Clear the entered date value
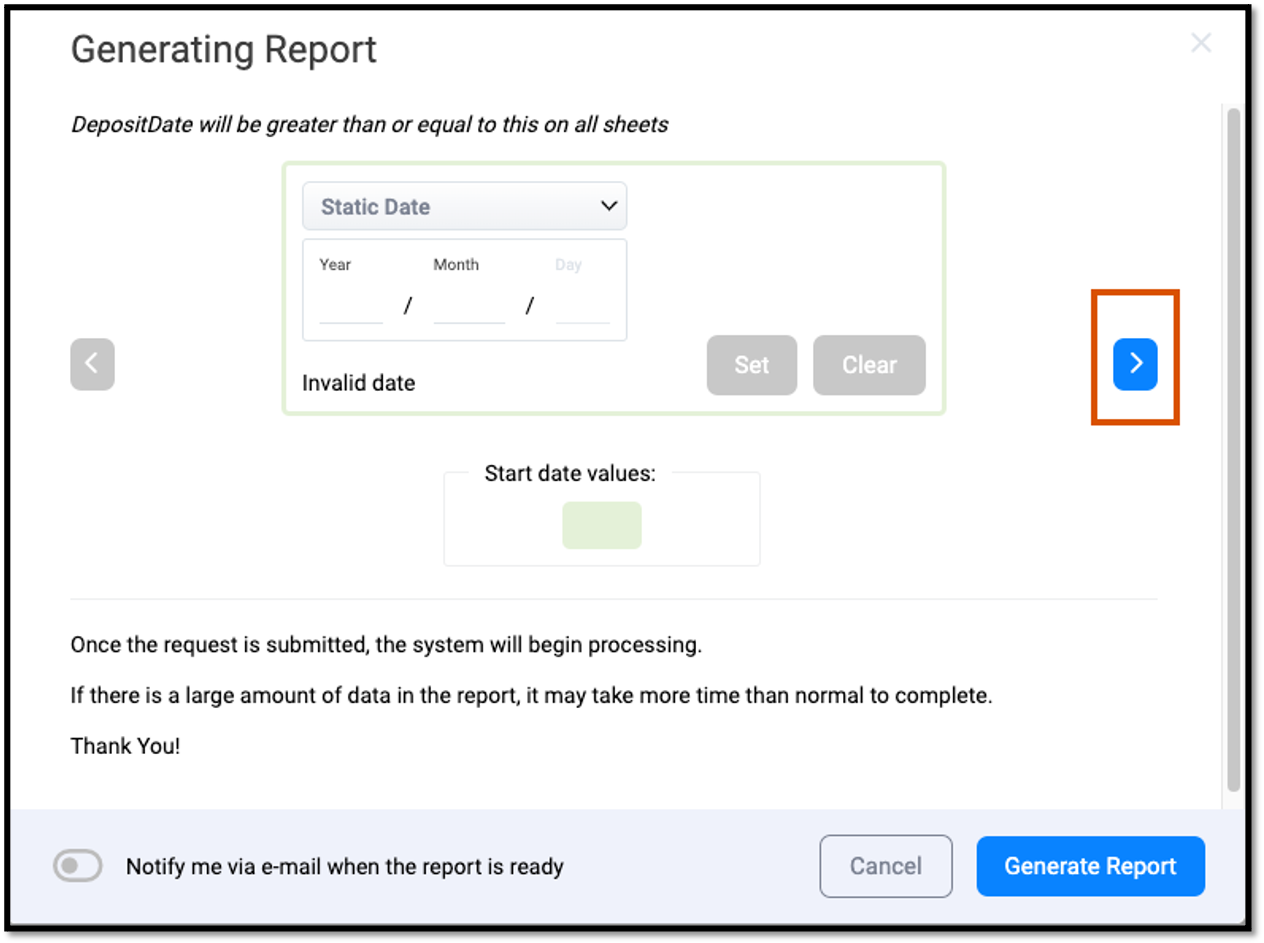 (868, 365)
